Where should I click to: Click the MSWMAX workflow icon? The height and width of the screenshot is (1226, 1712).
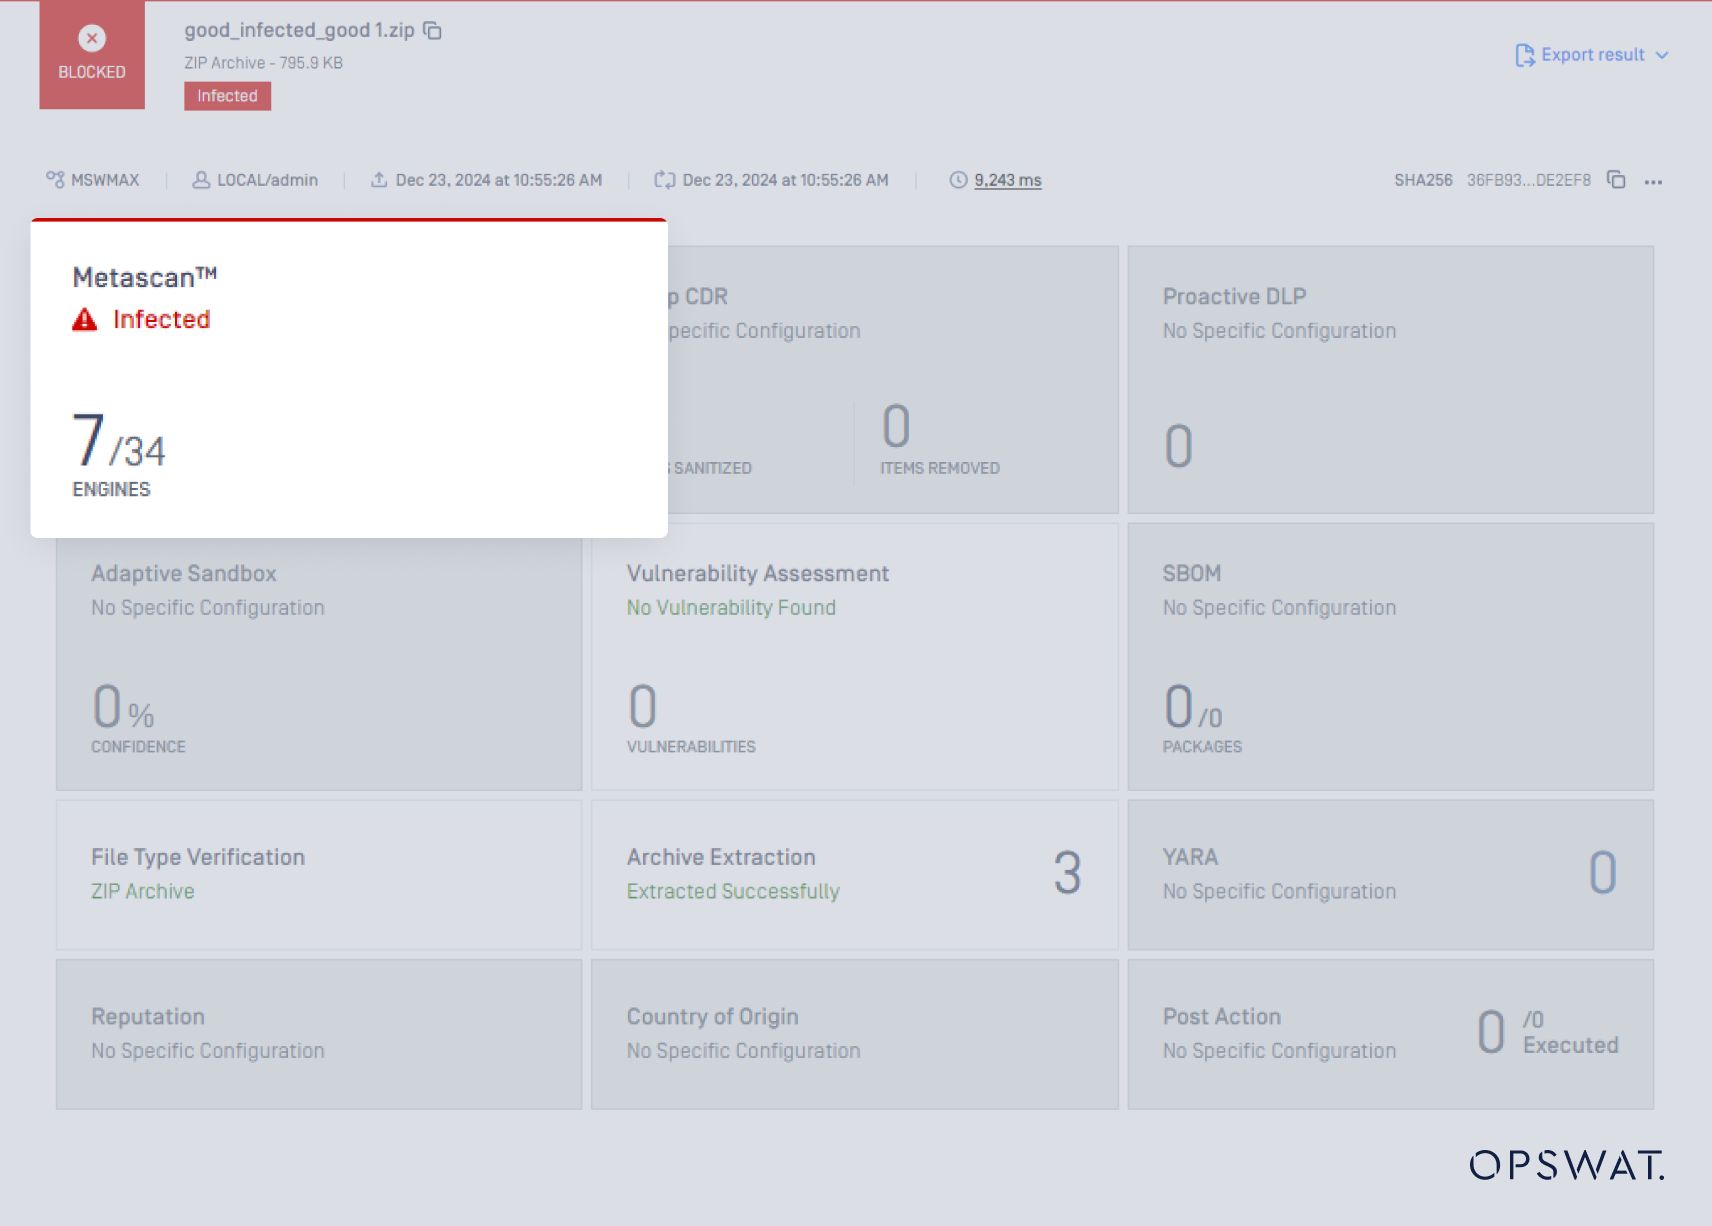coord(55,179)
